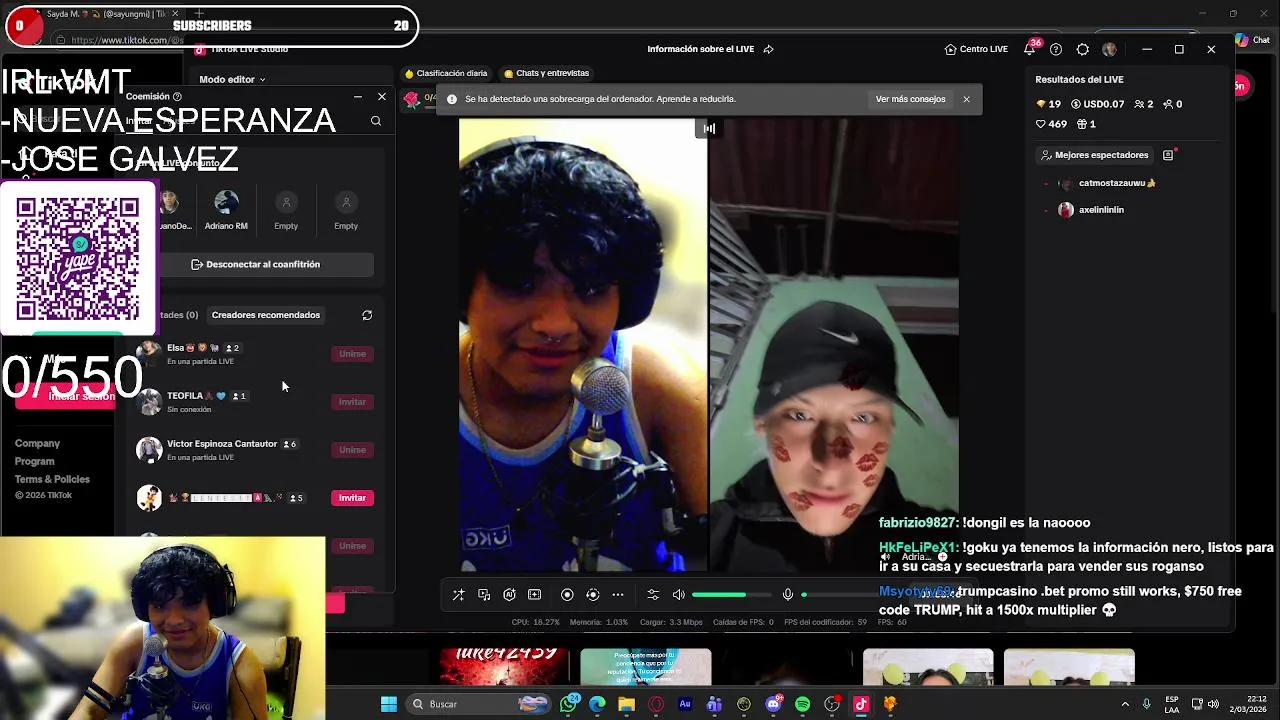Expand the Modo editor dropdown

[x=232, y=79]
